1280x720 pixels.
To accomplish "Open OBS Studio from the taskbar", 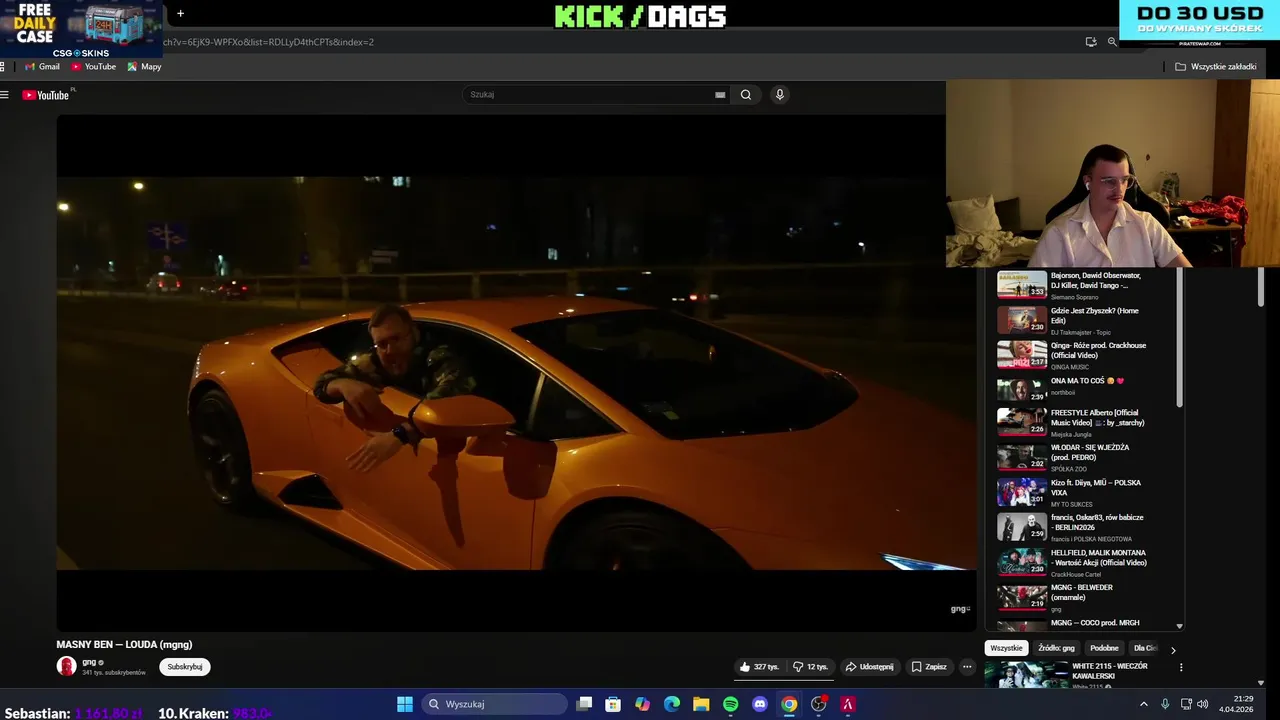I will pyautogui.click(x=819, y=704).
